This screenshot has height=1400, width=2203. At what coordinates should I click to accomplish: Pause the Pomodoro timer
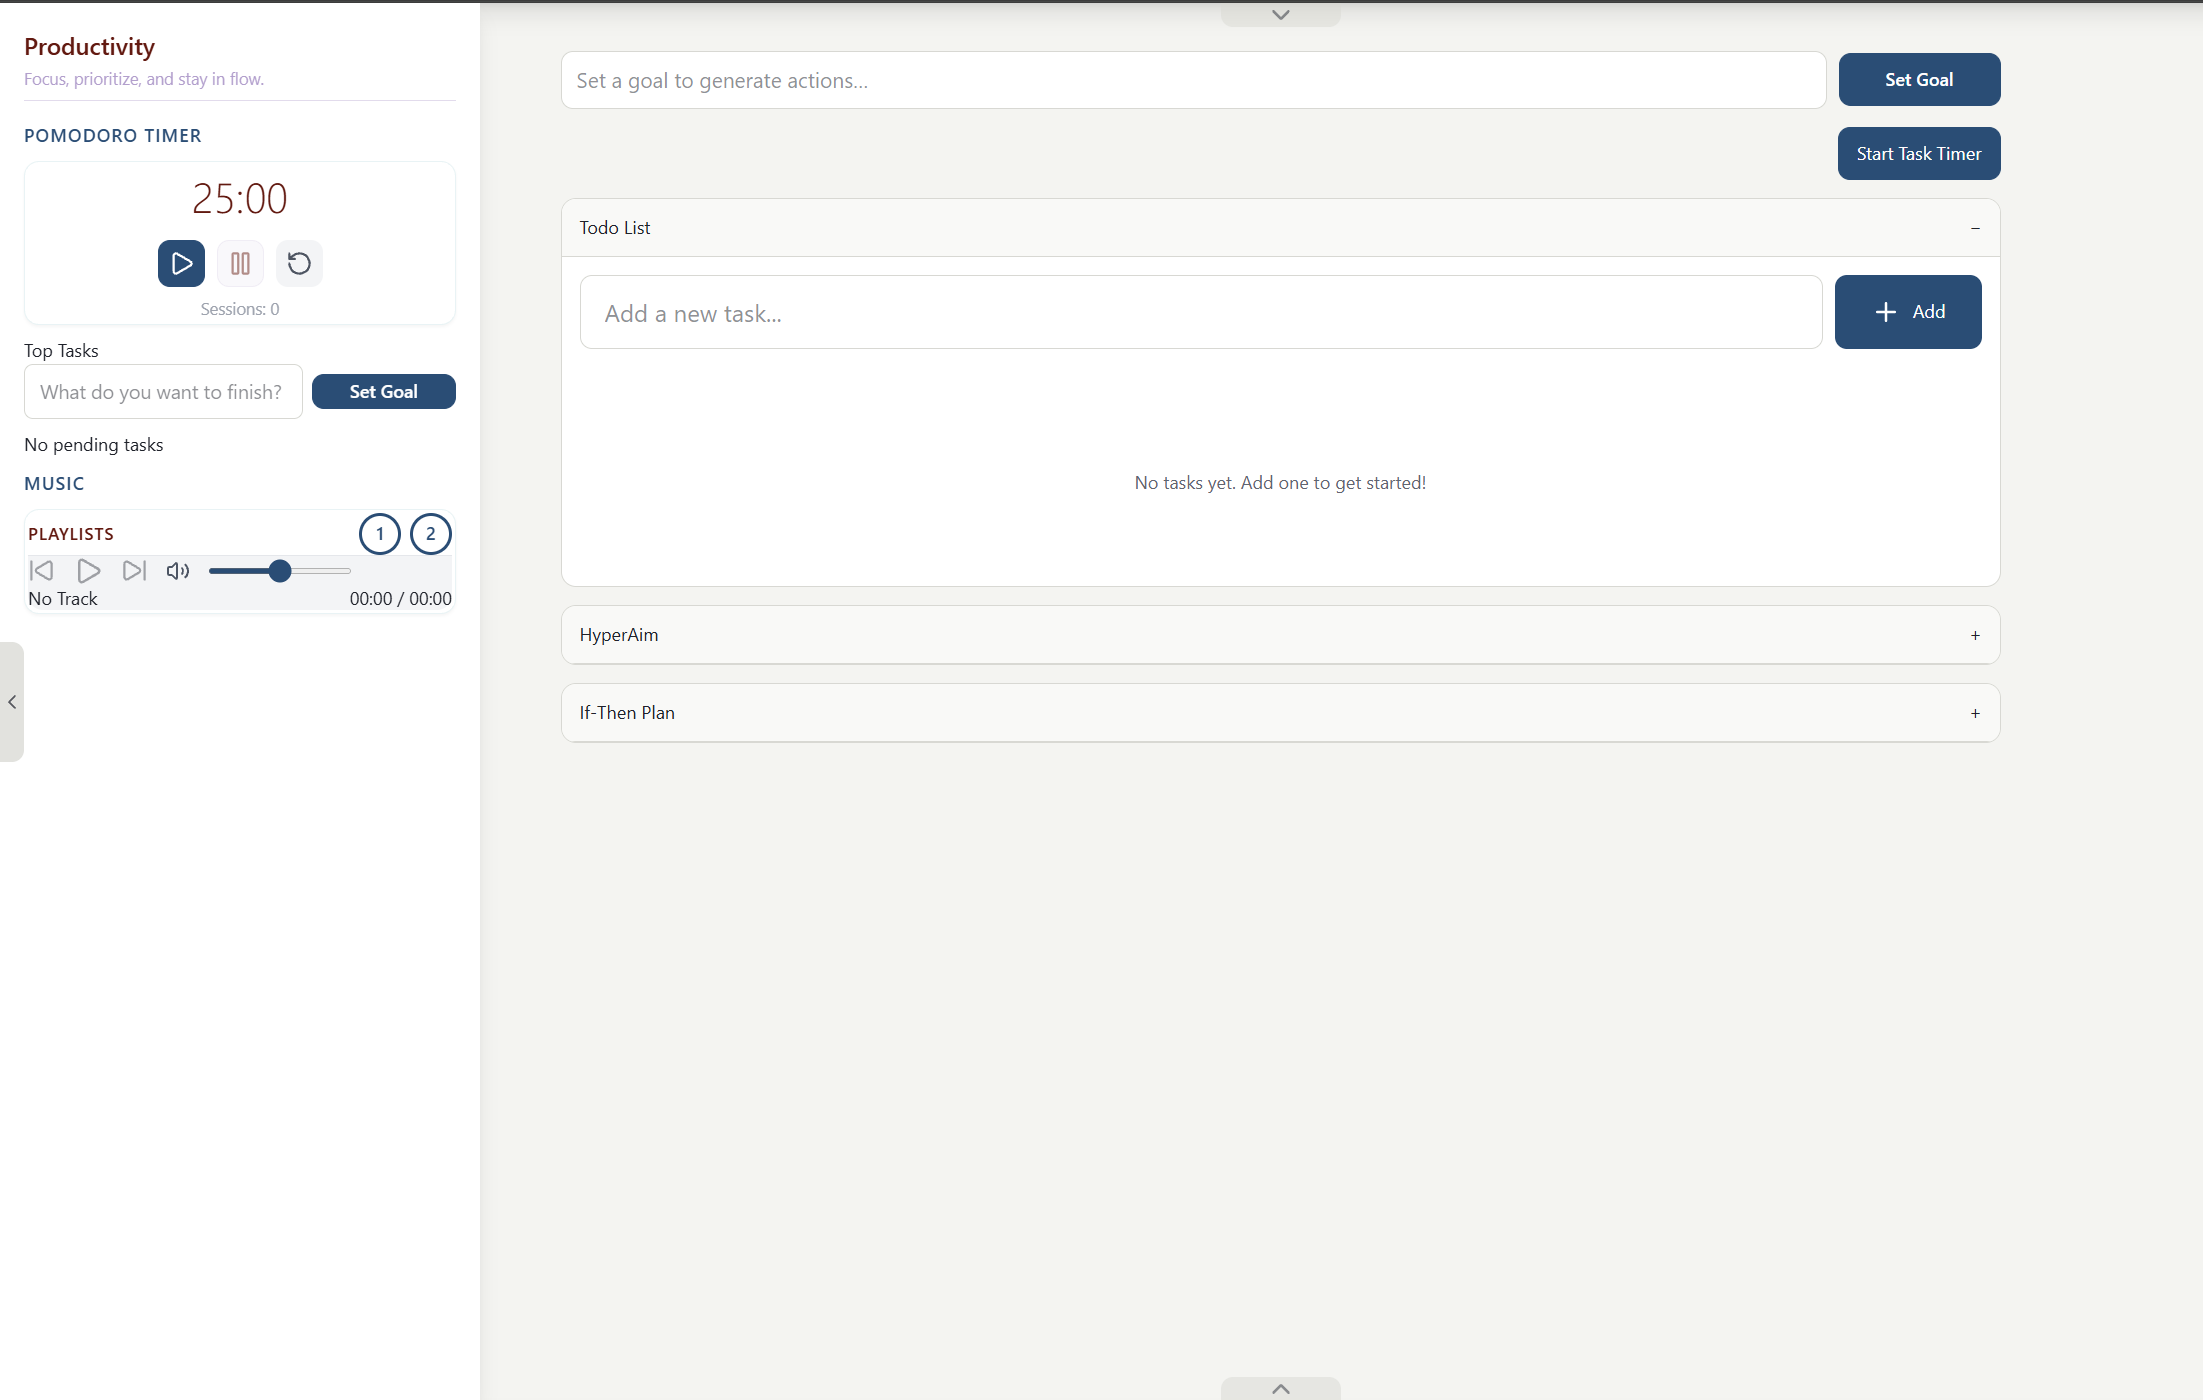pos(240,263)
